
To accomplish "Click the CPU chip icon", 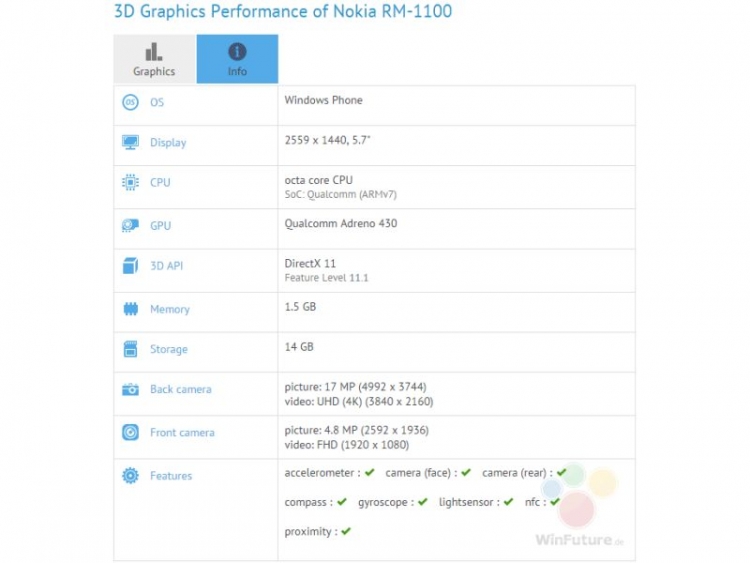I will [130, 182].
